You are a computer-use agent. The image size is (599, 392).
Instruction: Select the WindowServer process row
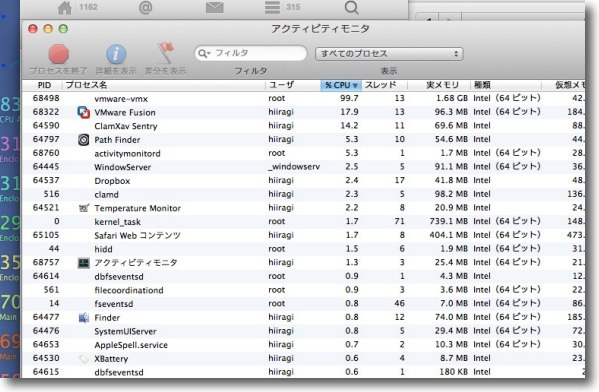coord(303,167)
